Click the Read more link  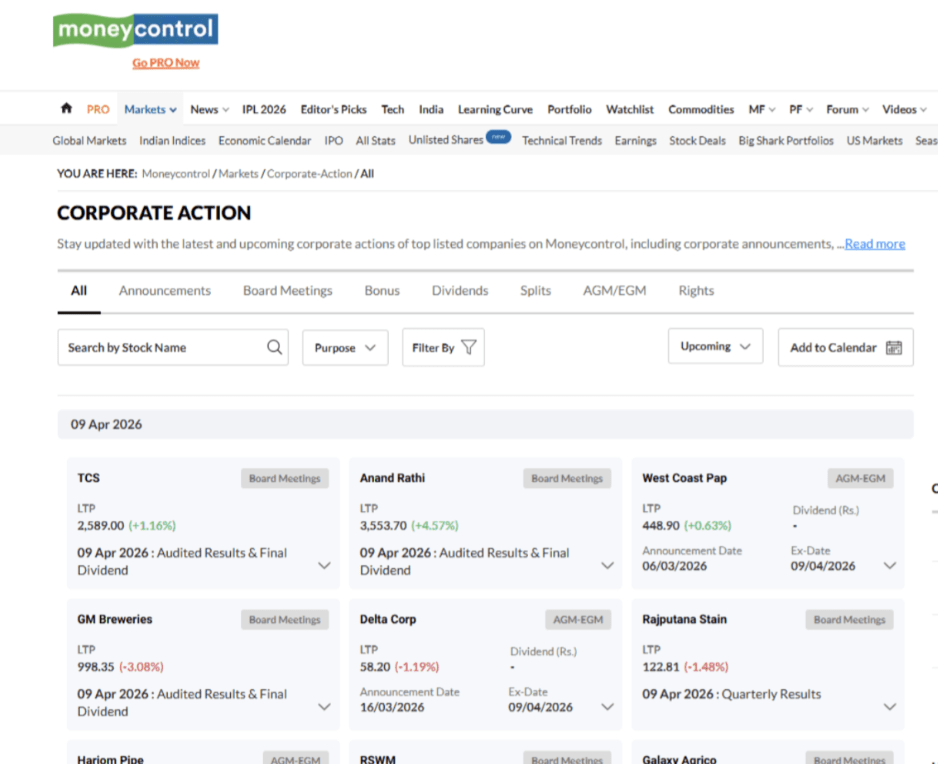(x=875, y=244)
